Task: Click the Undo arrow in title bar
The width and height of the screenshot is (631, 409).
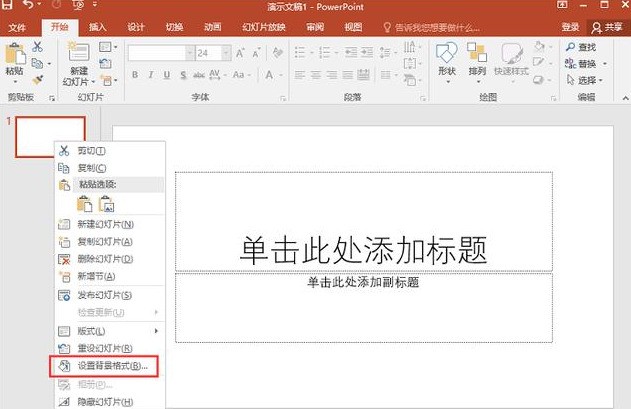Action: coord(27,7)
